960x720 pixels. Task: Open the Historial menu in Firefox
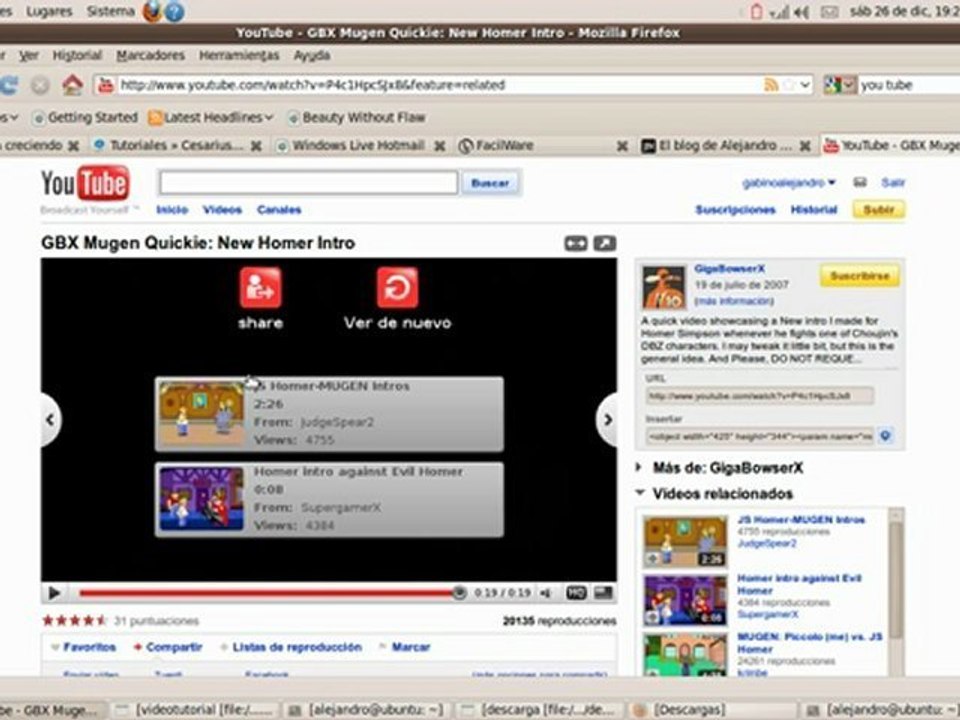coord(77,56)
